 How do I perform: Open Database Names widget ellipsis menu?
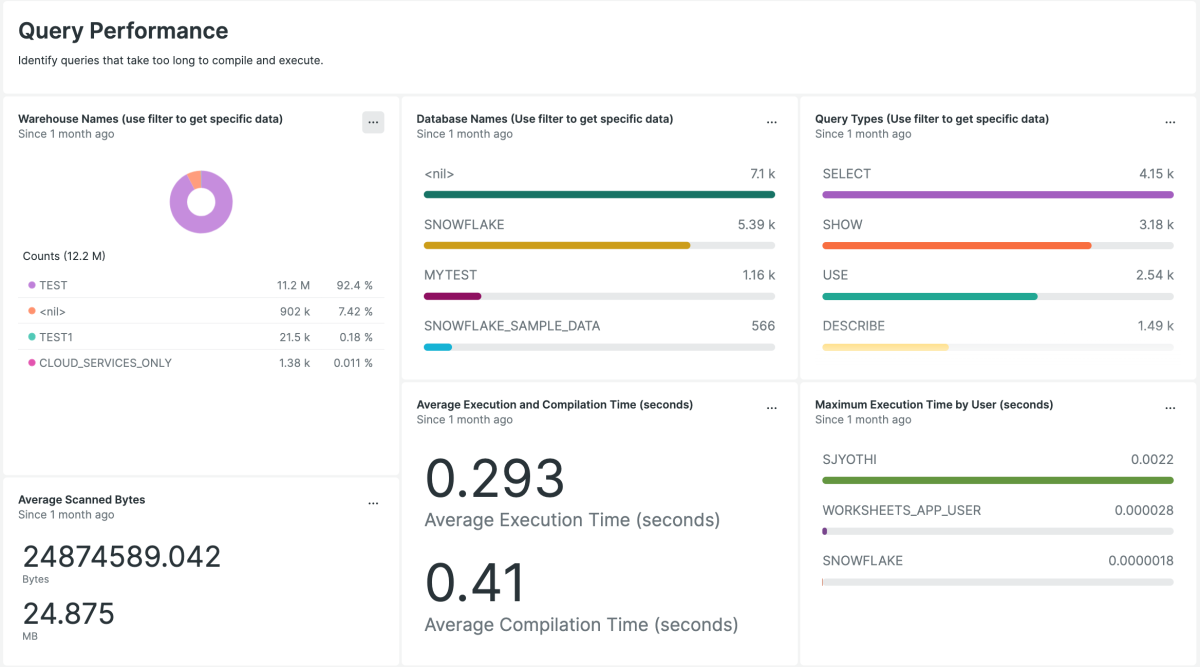(771, 122)
